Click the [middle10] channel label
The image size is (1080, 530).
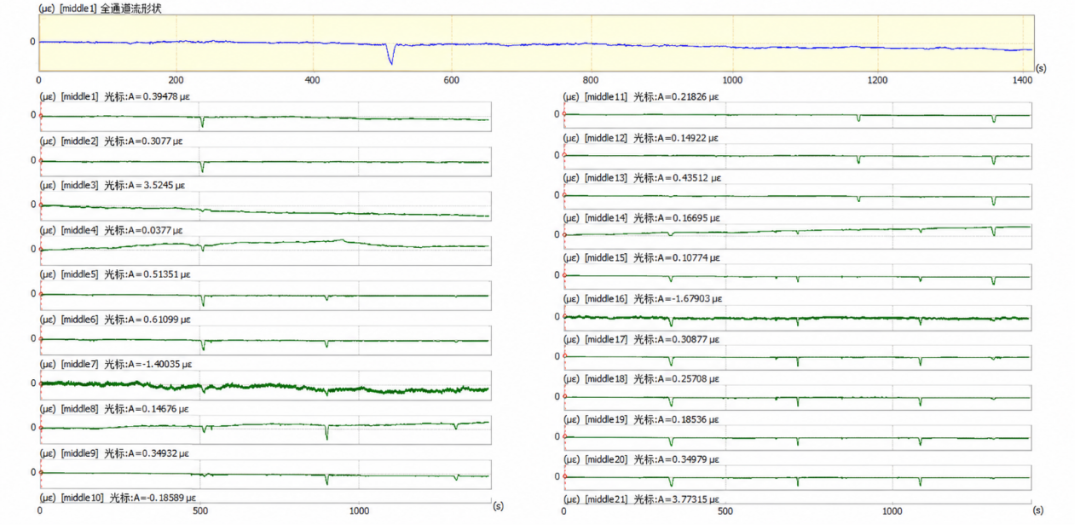tap(82, 497)
